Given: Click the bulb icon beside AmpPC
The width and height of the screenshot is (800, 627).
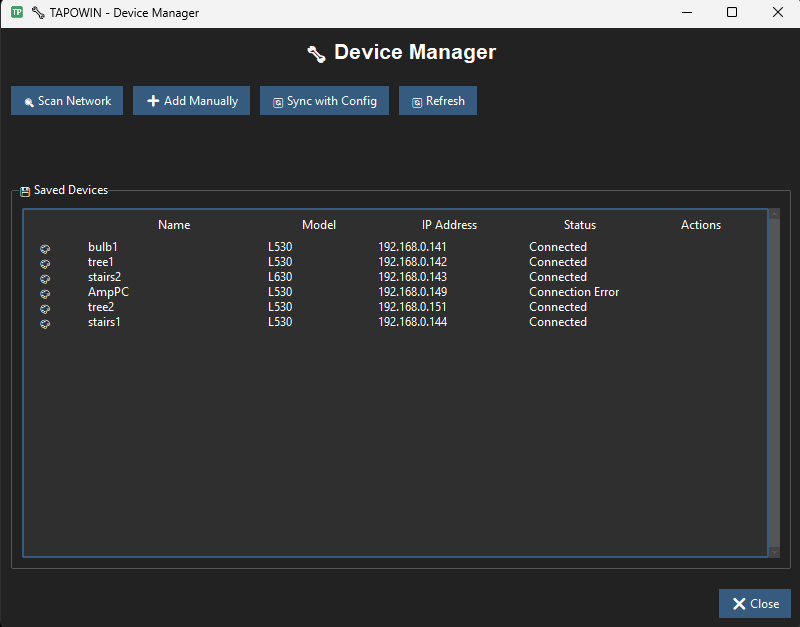Looking at the screenshot, I should [x=45, y=293].
